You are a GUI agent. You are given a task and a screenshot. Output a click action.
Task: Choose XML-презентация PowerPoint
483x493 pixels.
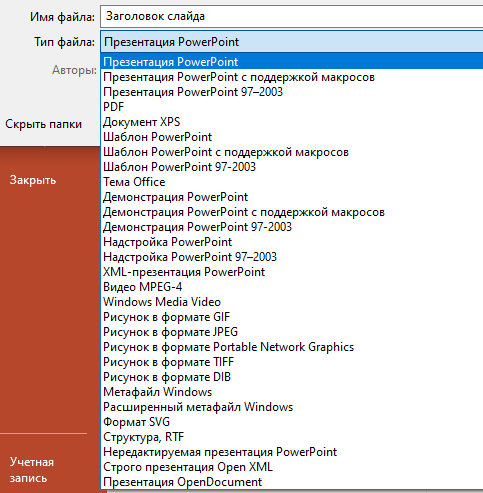(292, 272)
